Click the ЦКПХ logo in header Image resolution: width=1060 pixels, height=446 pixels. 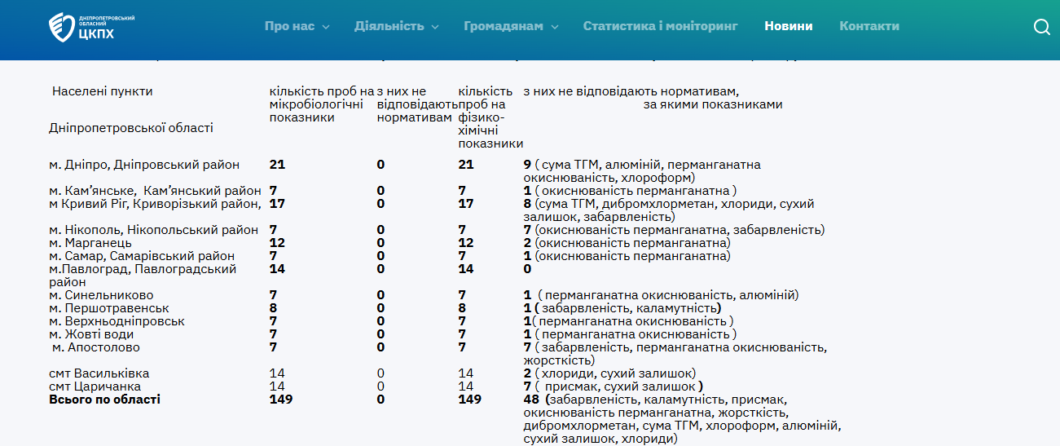coord(93,27)
